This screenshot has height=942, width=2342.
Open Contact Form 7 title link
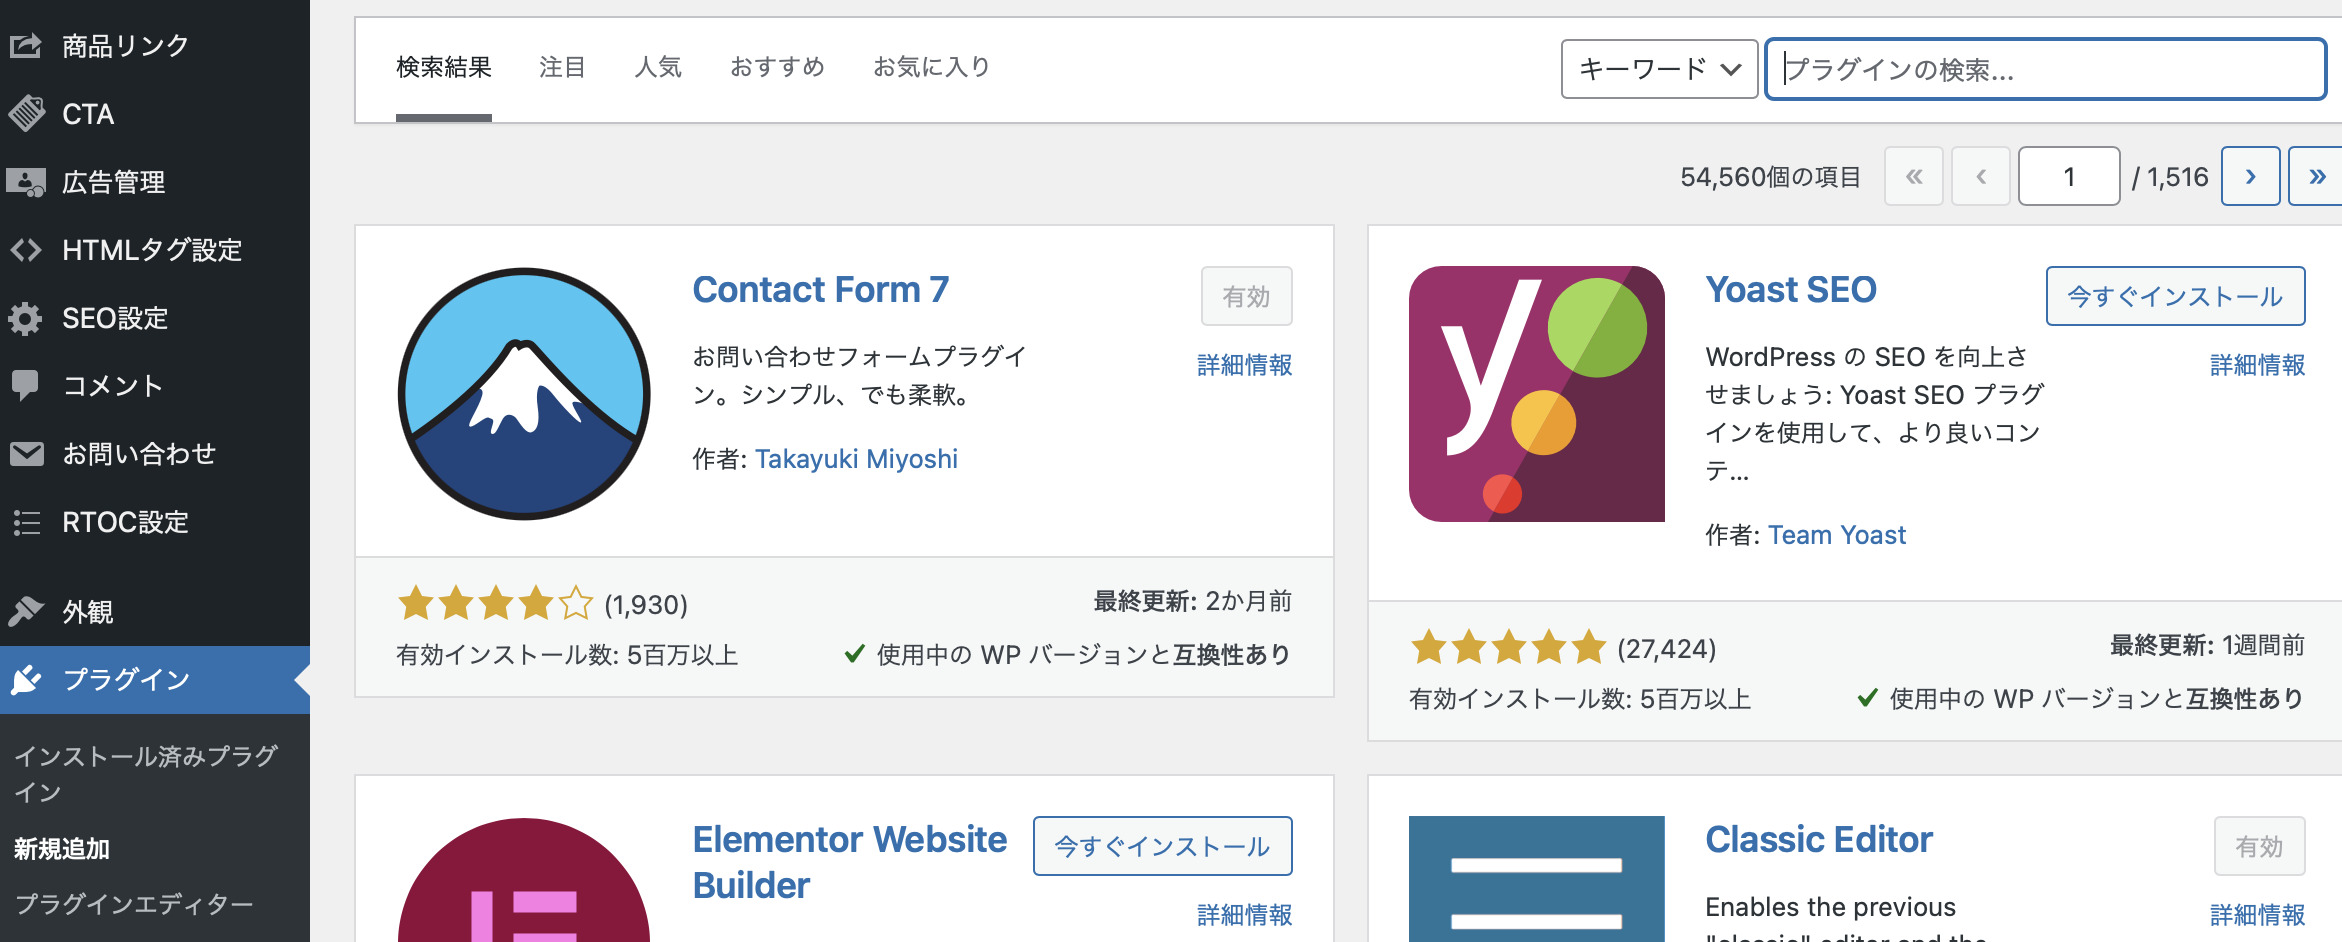click(820, 290)
